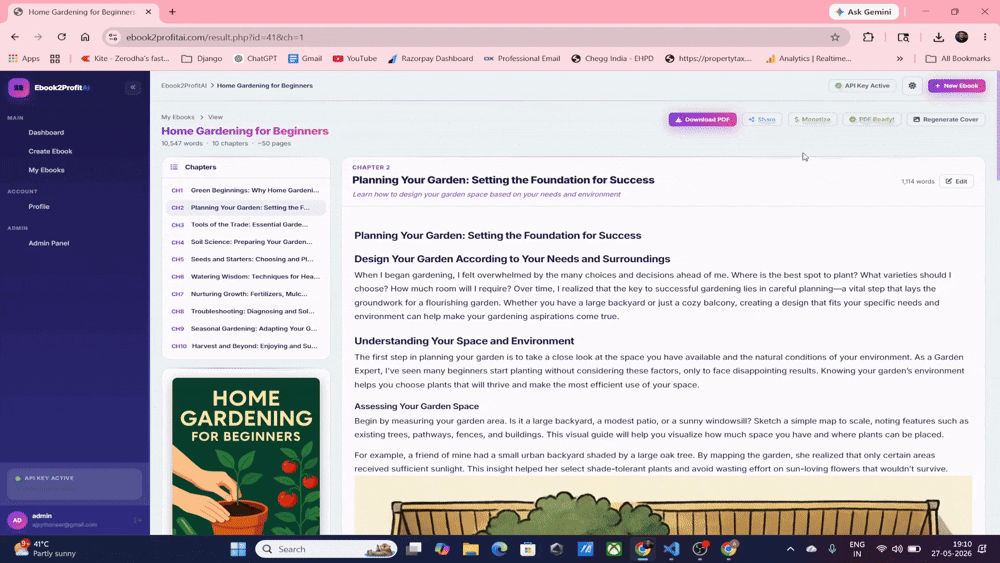Open the apps grid shortcut in bookmarks bar
1000x563 pixels.
click(x=55, y=59)
